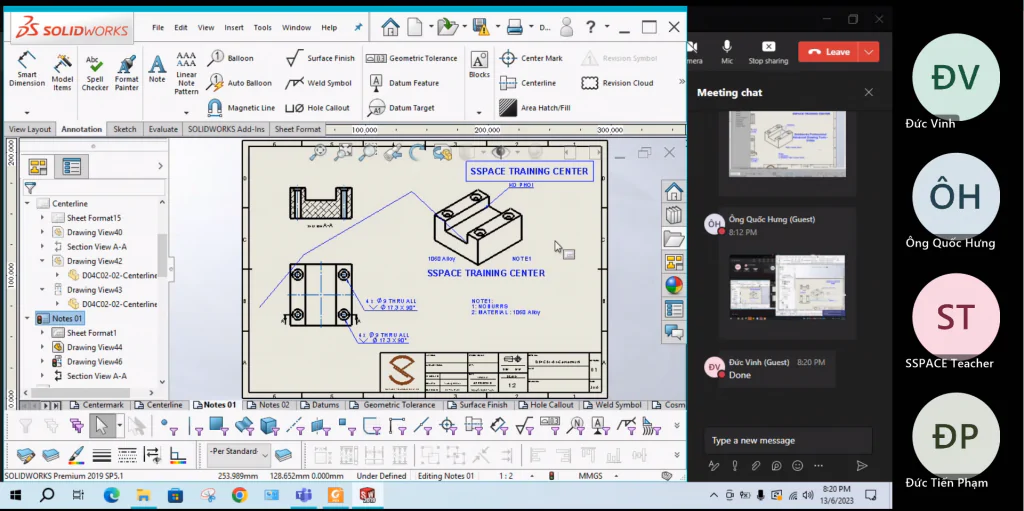
Task: Choose the Magnetic Line tool
Action: (x=241, y=108)
